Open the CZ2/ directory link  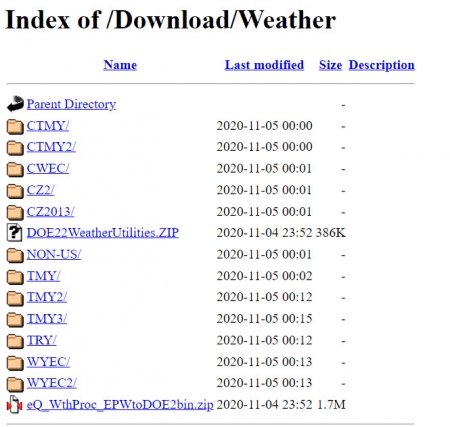pyautogui.click(x=40, y=190)
